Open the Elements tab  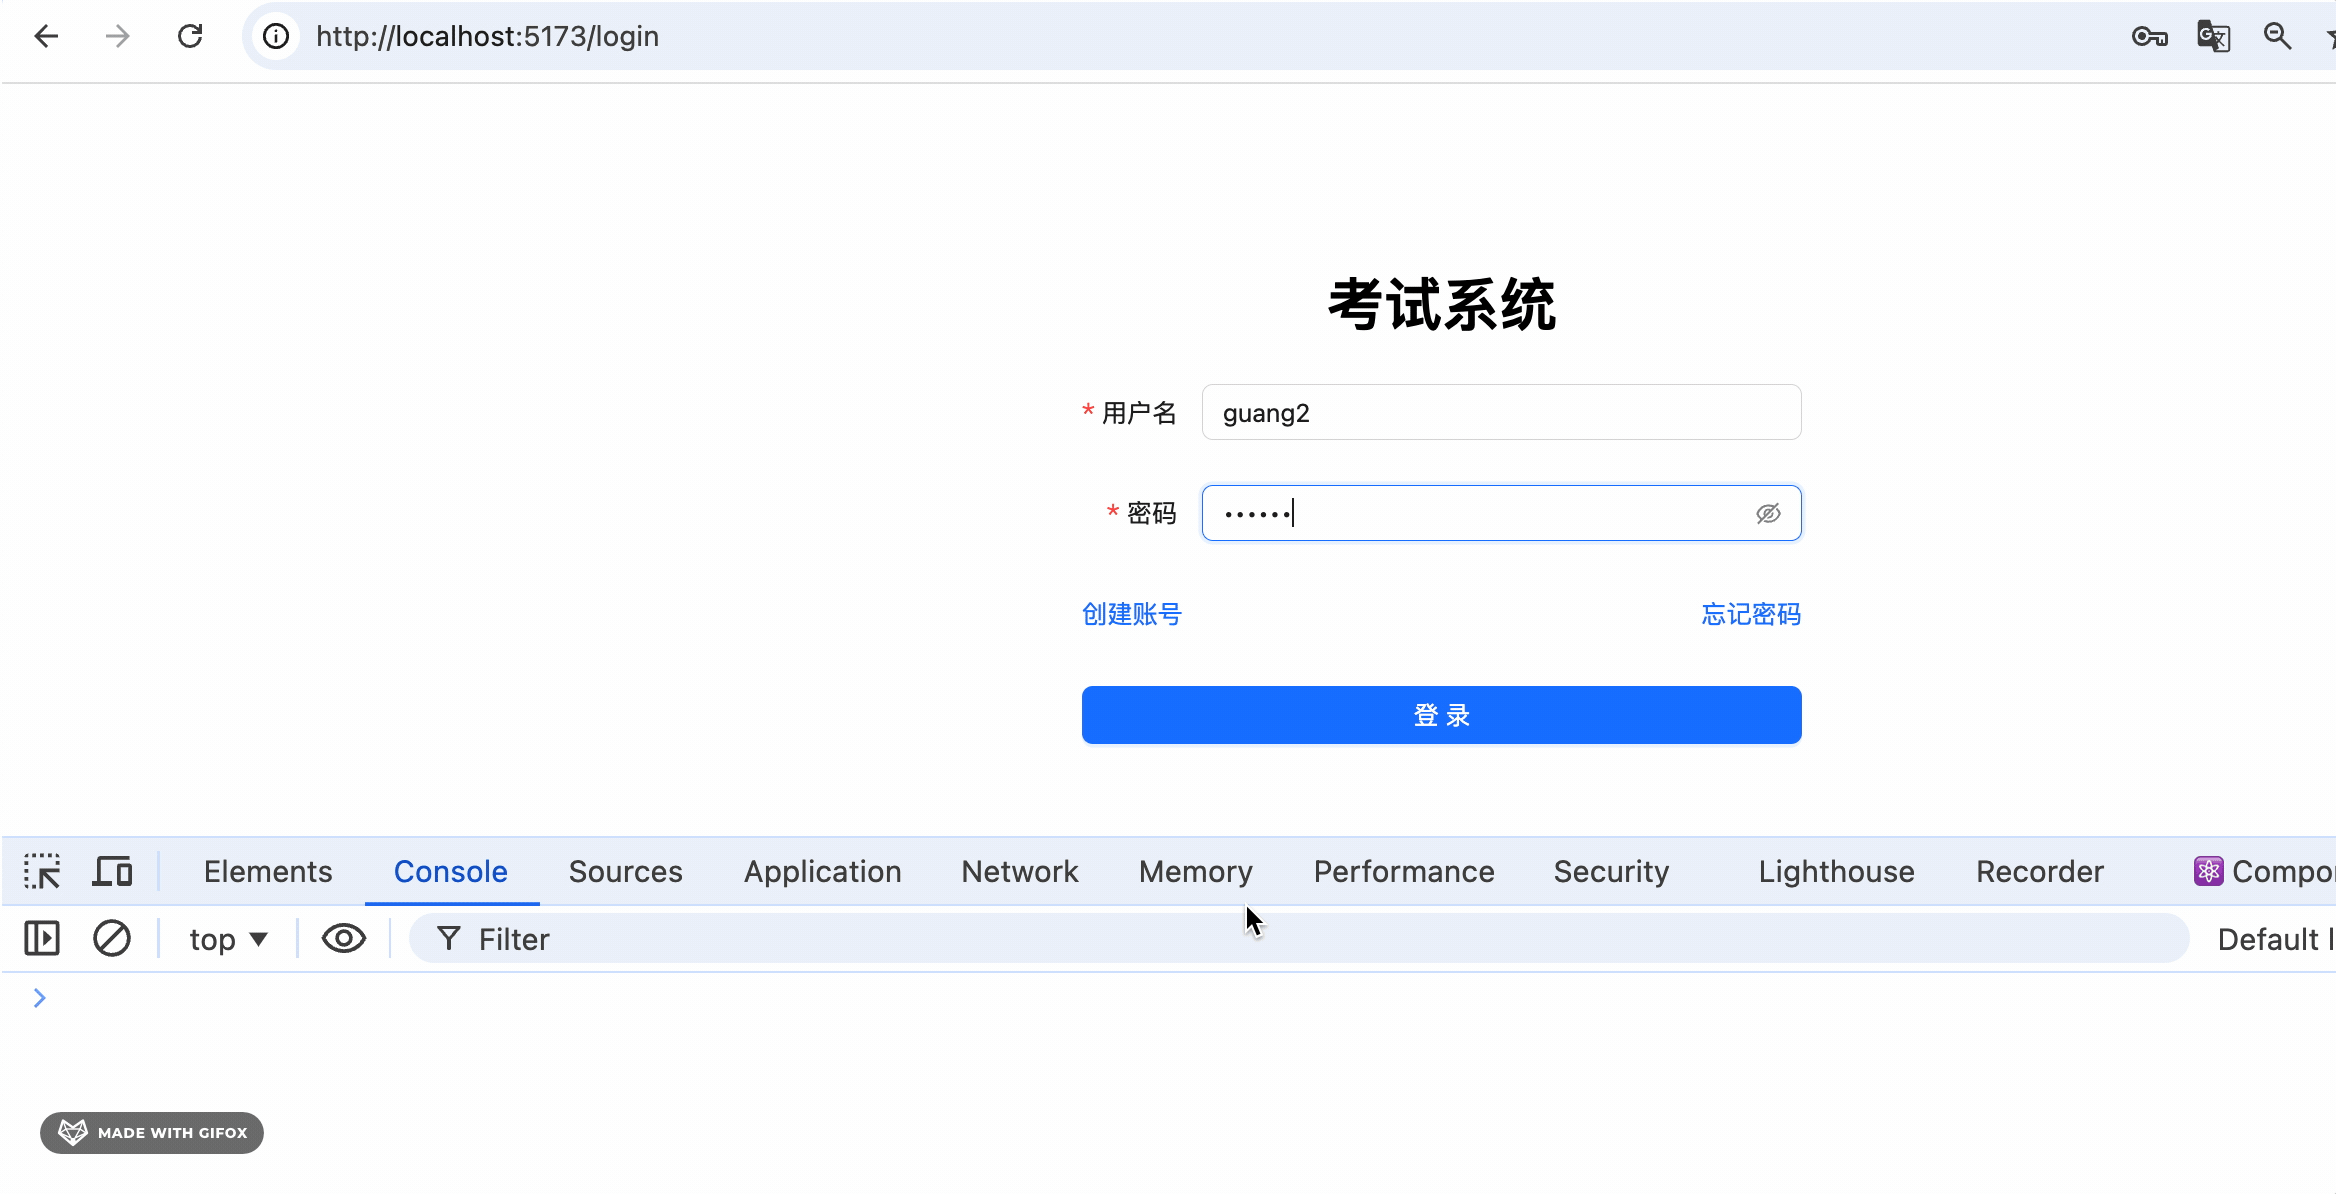(x=268, y=871)
